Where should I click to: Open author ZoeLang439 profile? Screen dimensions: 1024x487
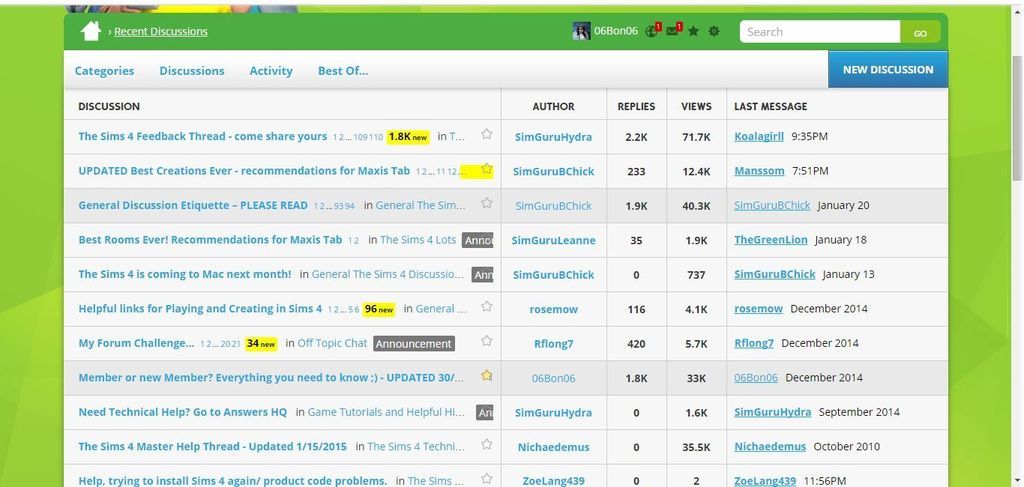[x=553, y=481]
